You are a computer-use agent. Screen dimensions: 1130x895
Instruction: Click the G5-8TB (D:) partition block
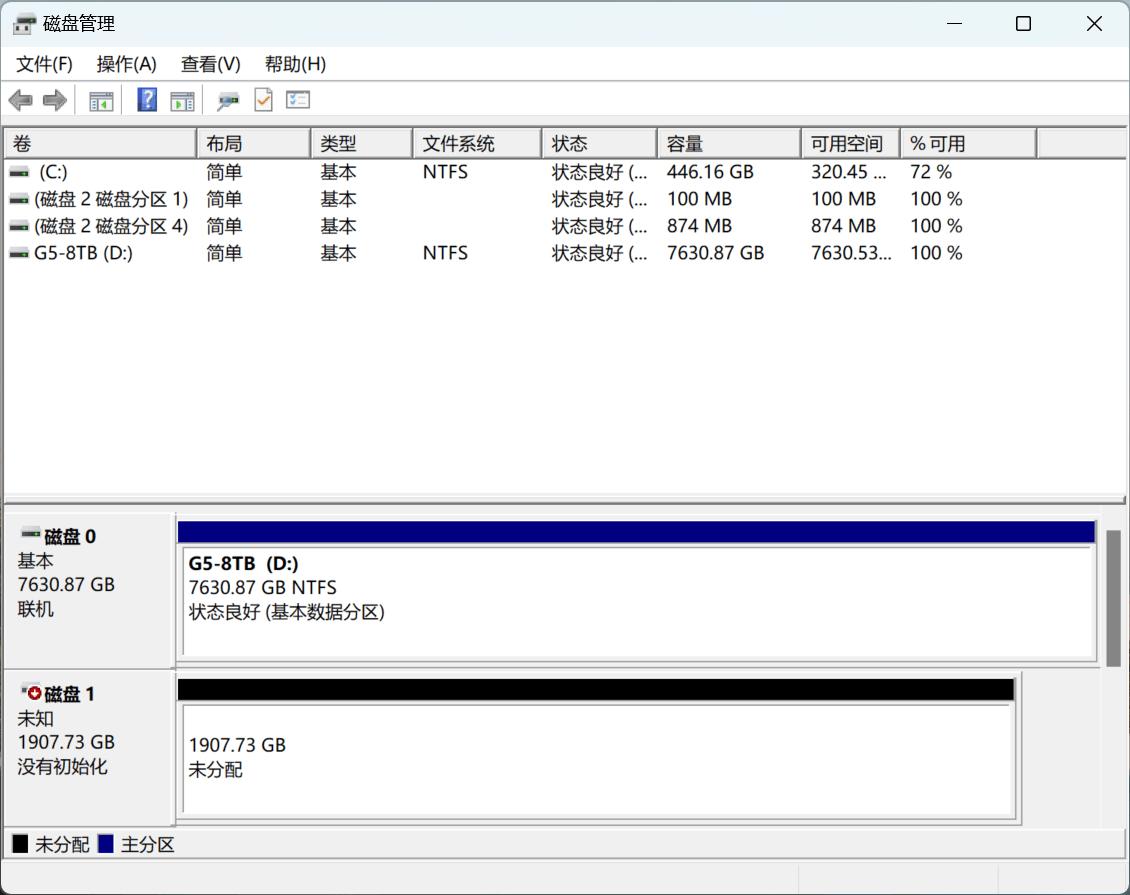tap(636, 600)
